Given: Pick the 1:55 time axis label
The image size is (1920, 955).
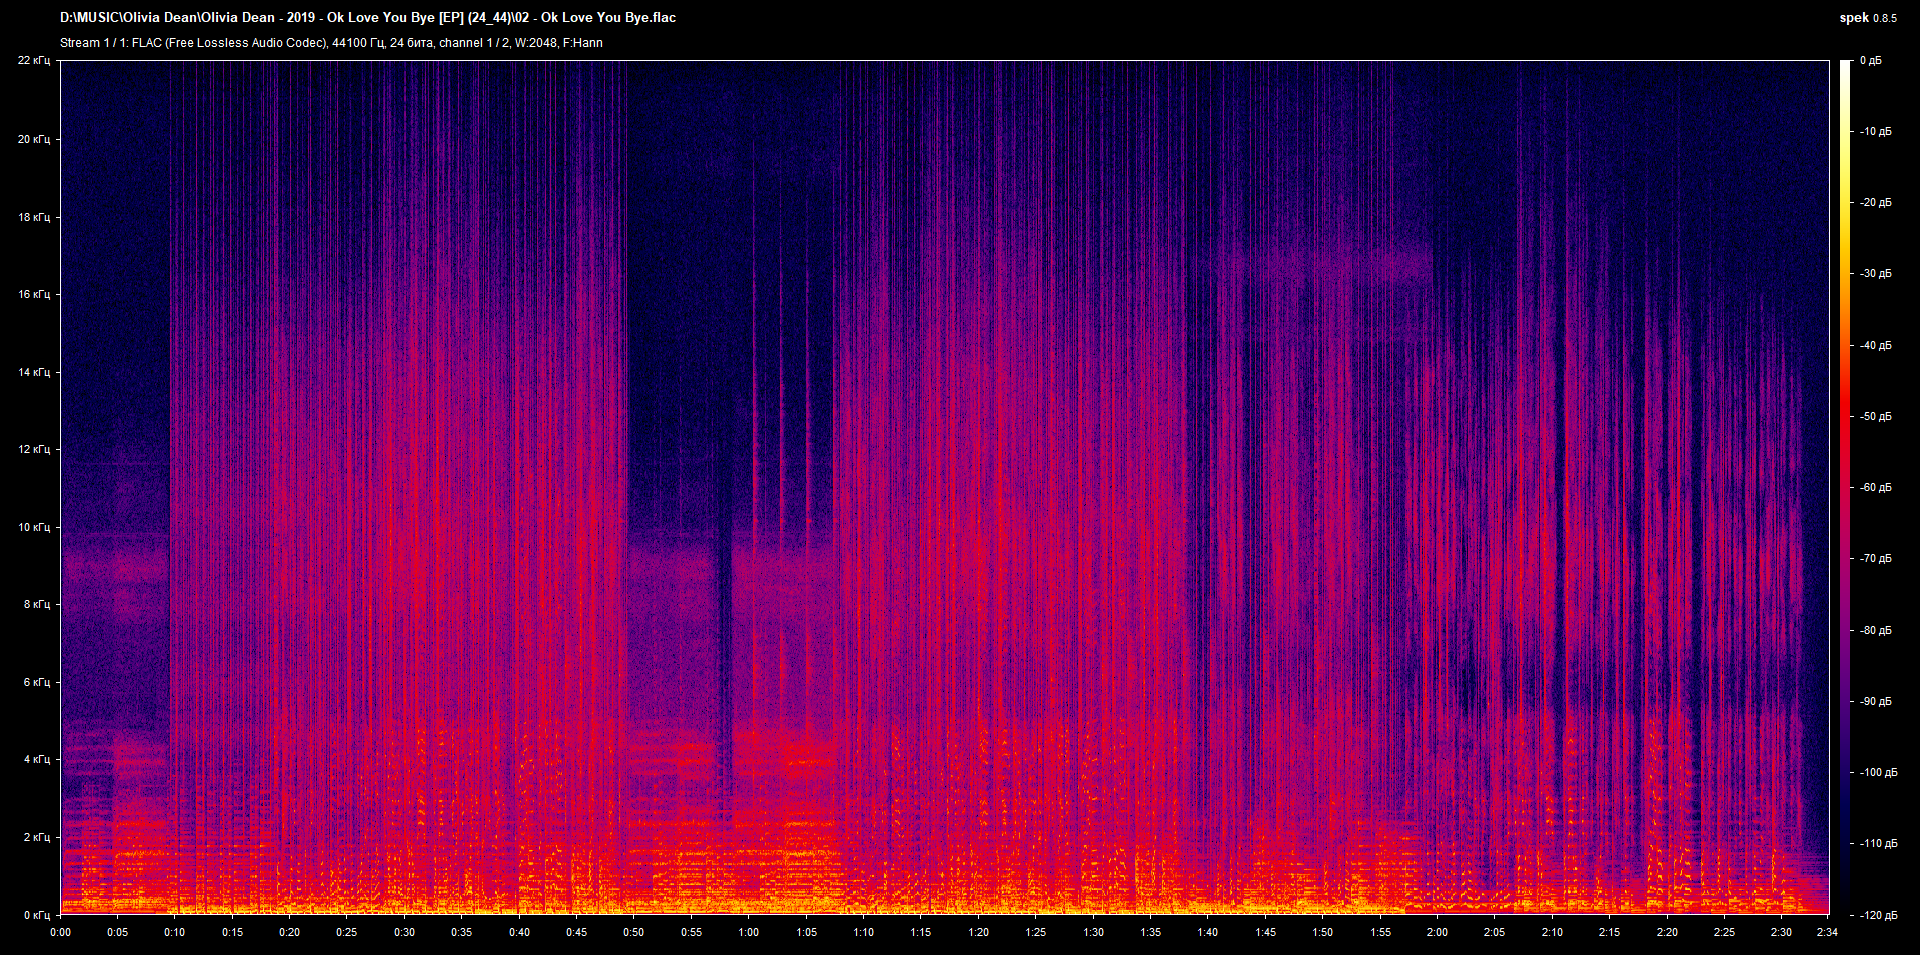Looking at the screenshot, I should pos(1381,932).
